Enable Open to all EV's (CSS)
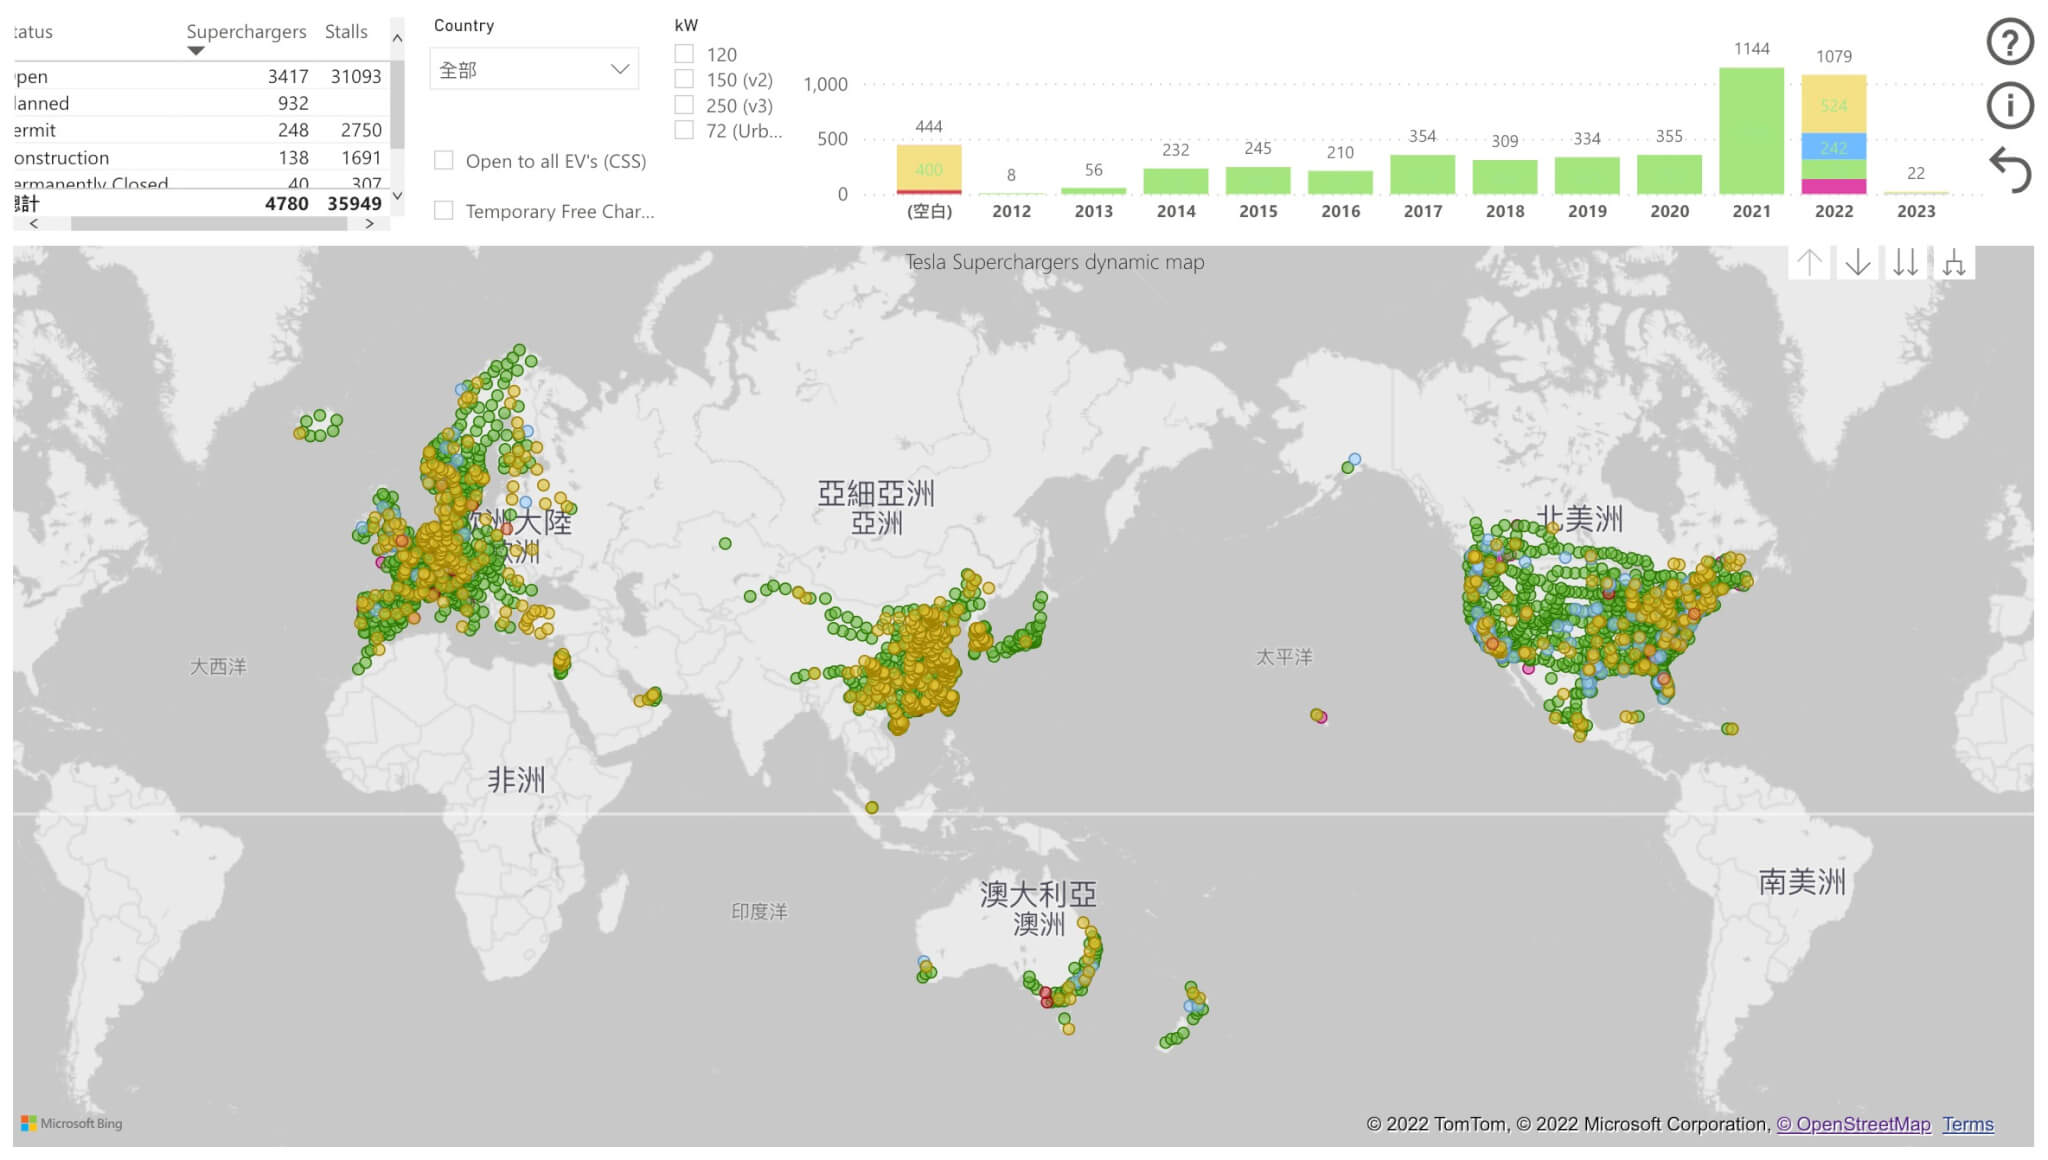The width and height of the screenshot is (2048, 1160). pyautogui.click(x=444, y=160)
